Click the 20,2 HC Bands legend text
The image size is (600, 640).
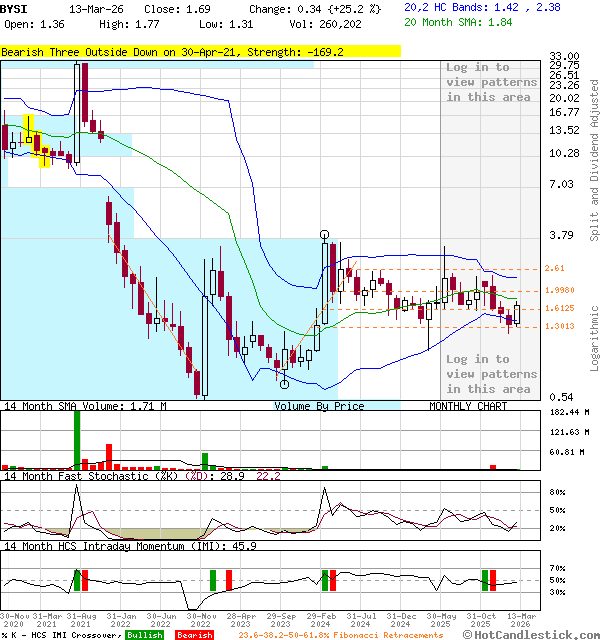[x=482, y=7]
